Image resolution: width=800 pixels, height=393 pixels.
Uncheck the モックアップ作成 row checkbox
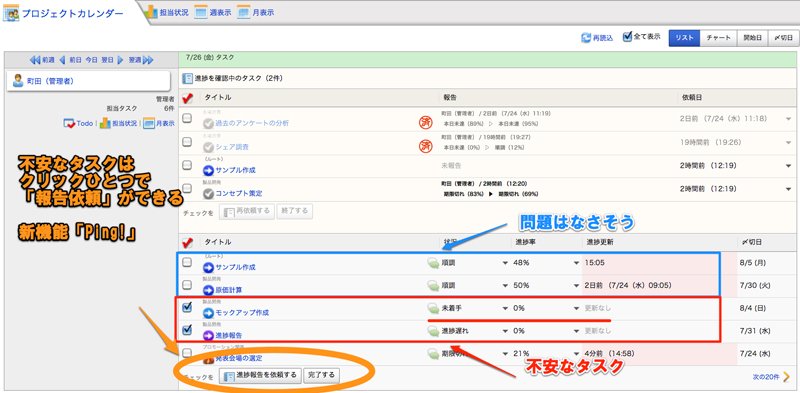(x=187, y=307)
